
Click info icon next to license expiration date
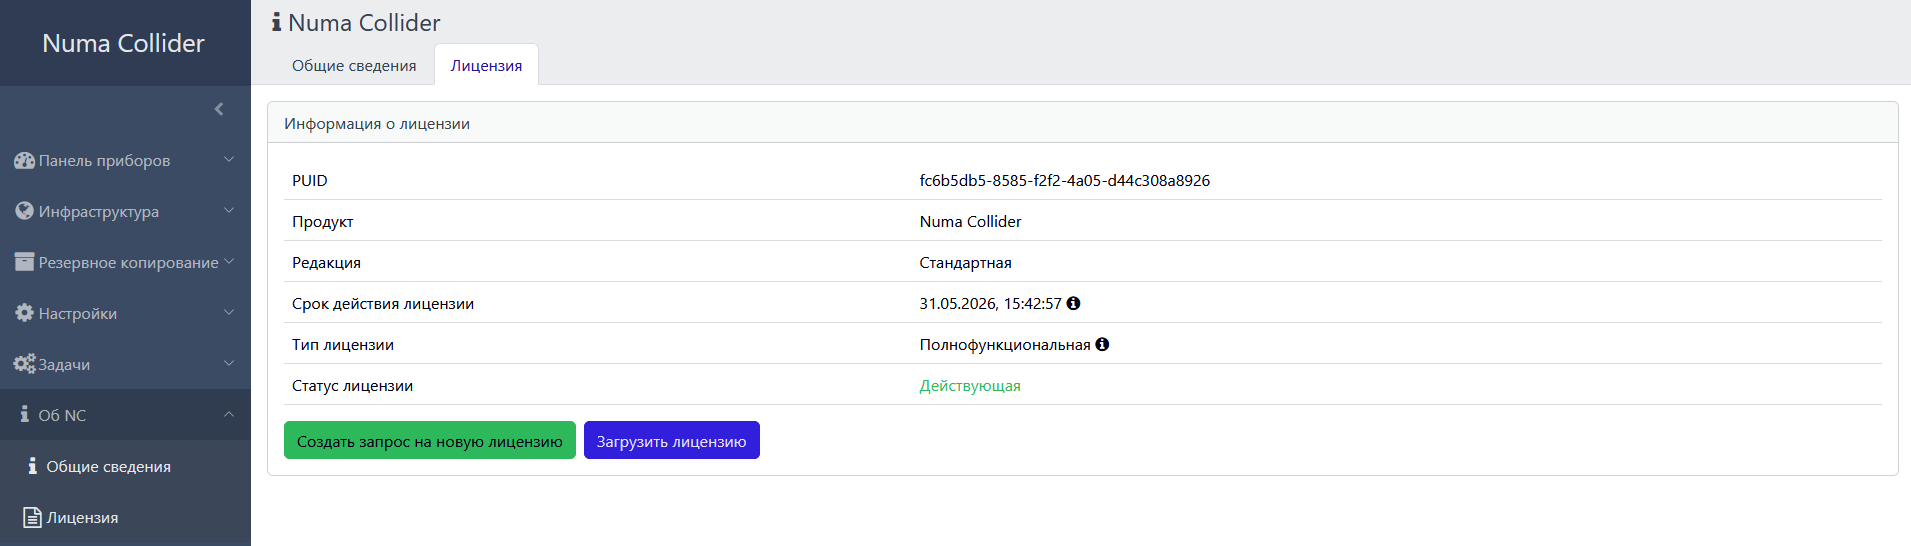1073,303
